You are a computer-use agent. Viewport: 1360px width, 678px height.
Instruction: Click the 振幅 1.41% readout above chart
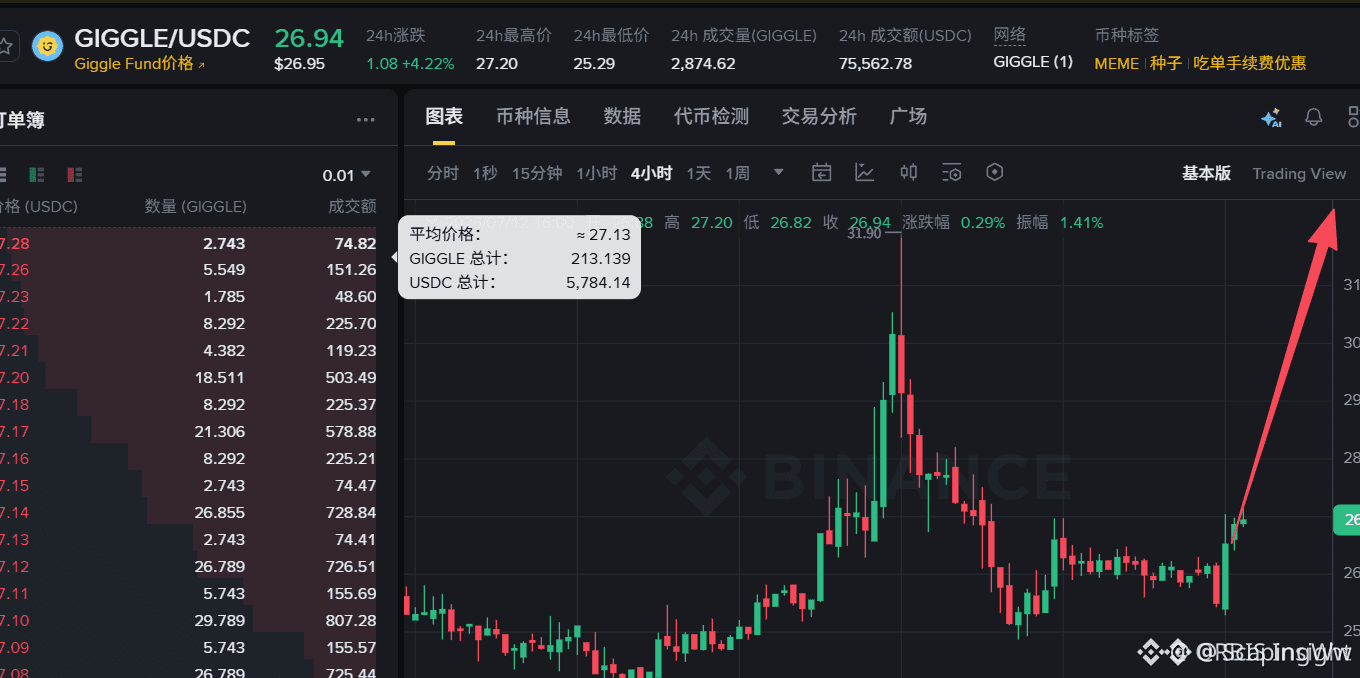pyautogui.click(x=1060, y=223)
